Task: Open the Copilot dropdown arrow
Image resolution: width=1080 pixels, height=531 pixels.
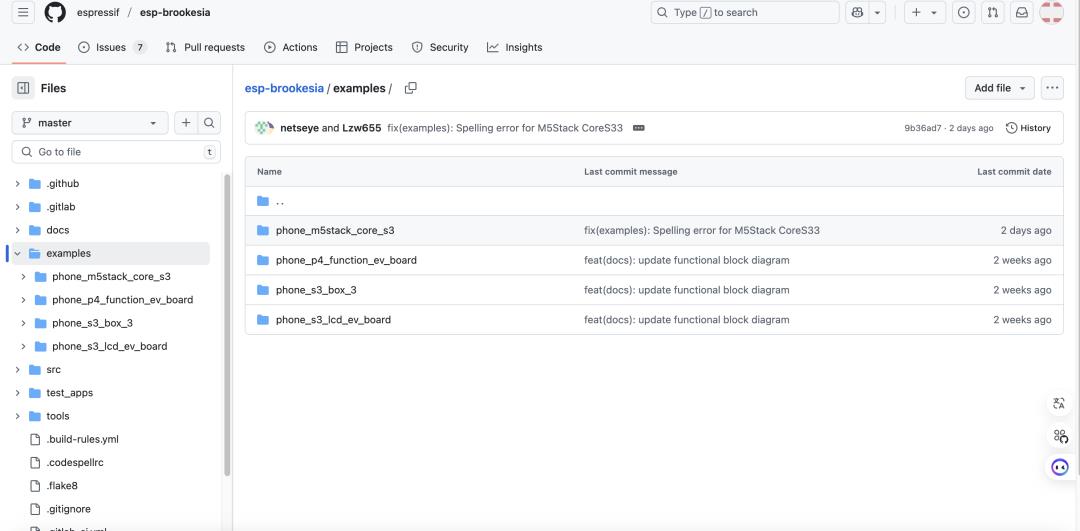Action: click(878, 12)
